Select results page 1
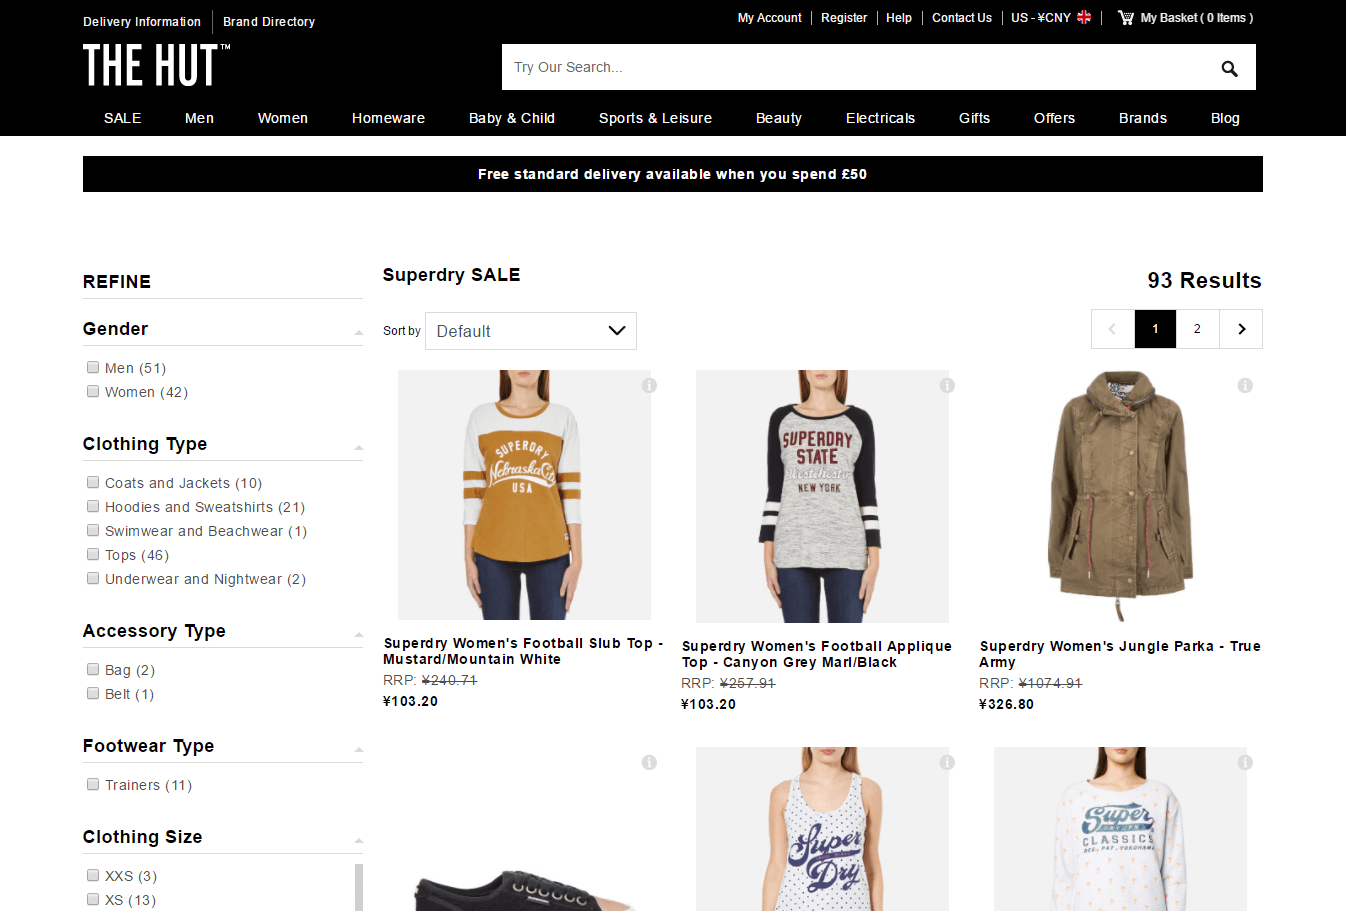 [1155, 329]
